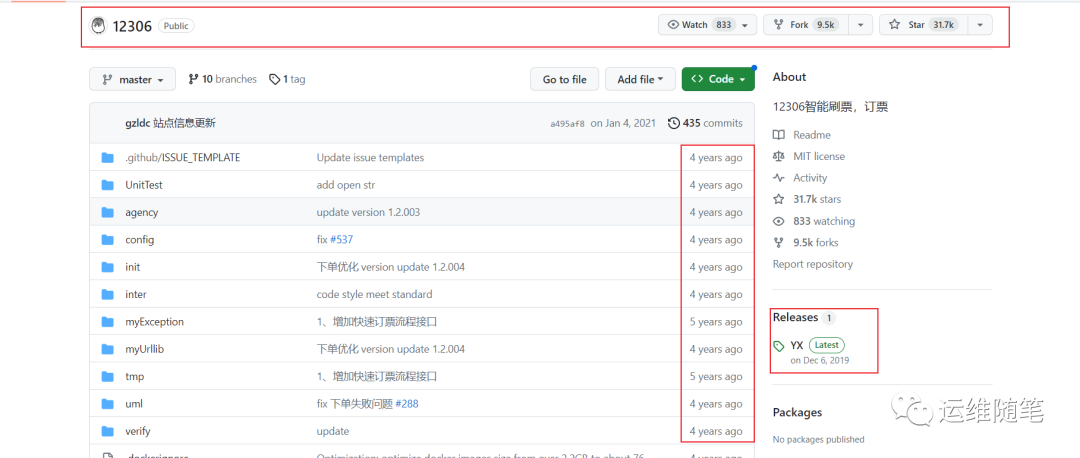Click the folder icon for agency
Image resolution: width=1080 pixels, height=458 pixels.
(x=107, y=212)
